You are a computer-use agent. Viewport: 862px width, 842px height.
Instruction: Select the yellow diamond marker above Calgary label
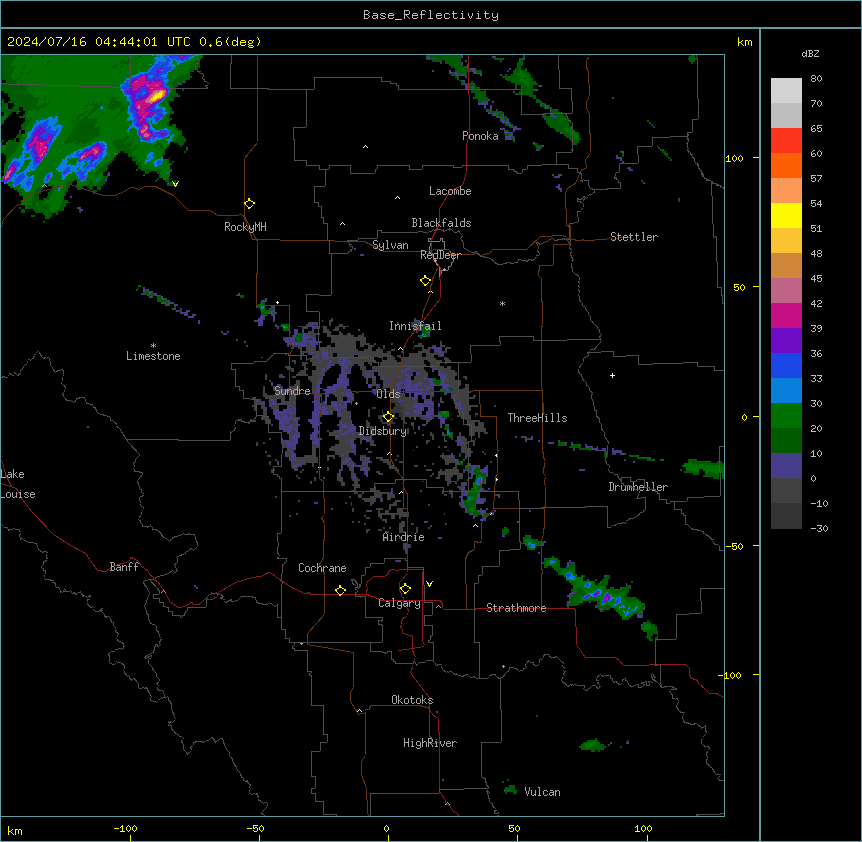[x=405, y=589]
